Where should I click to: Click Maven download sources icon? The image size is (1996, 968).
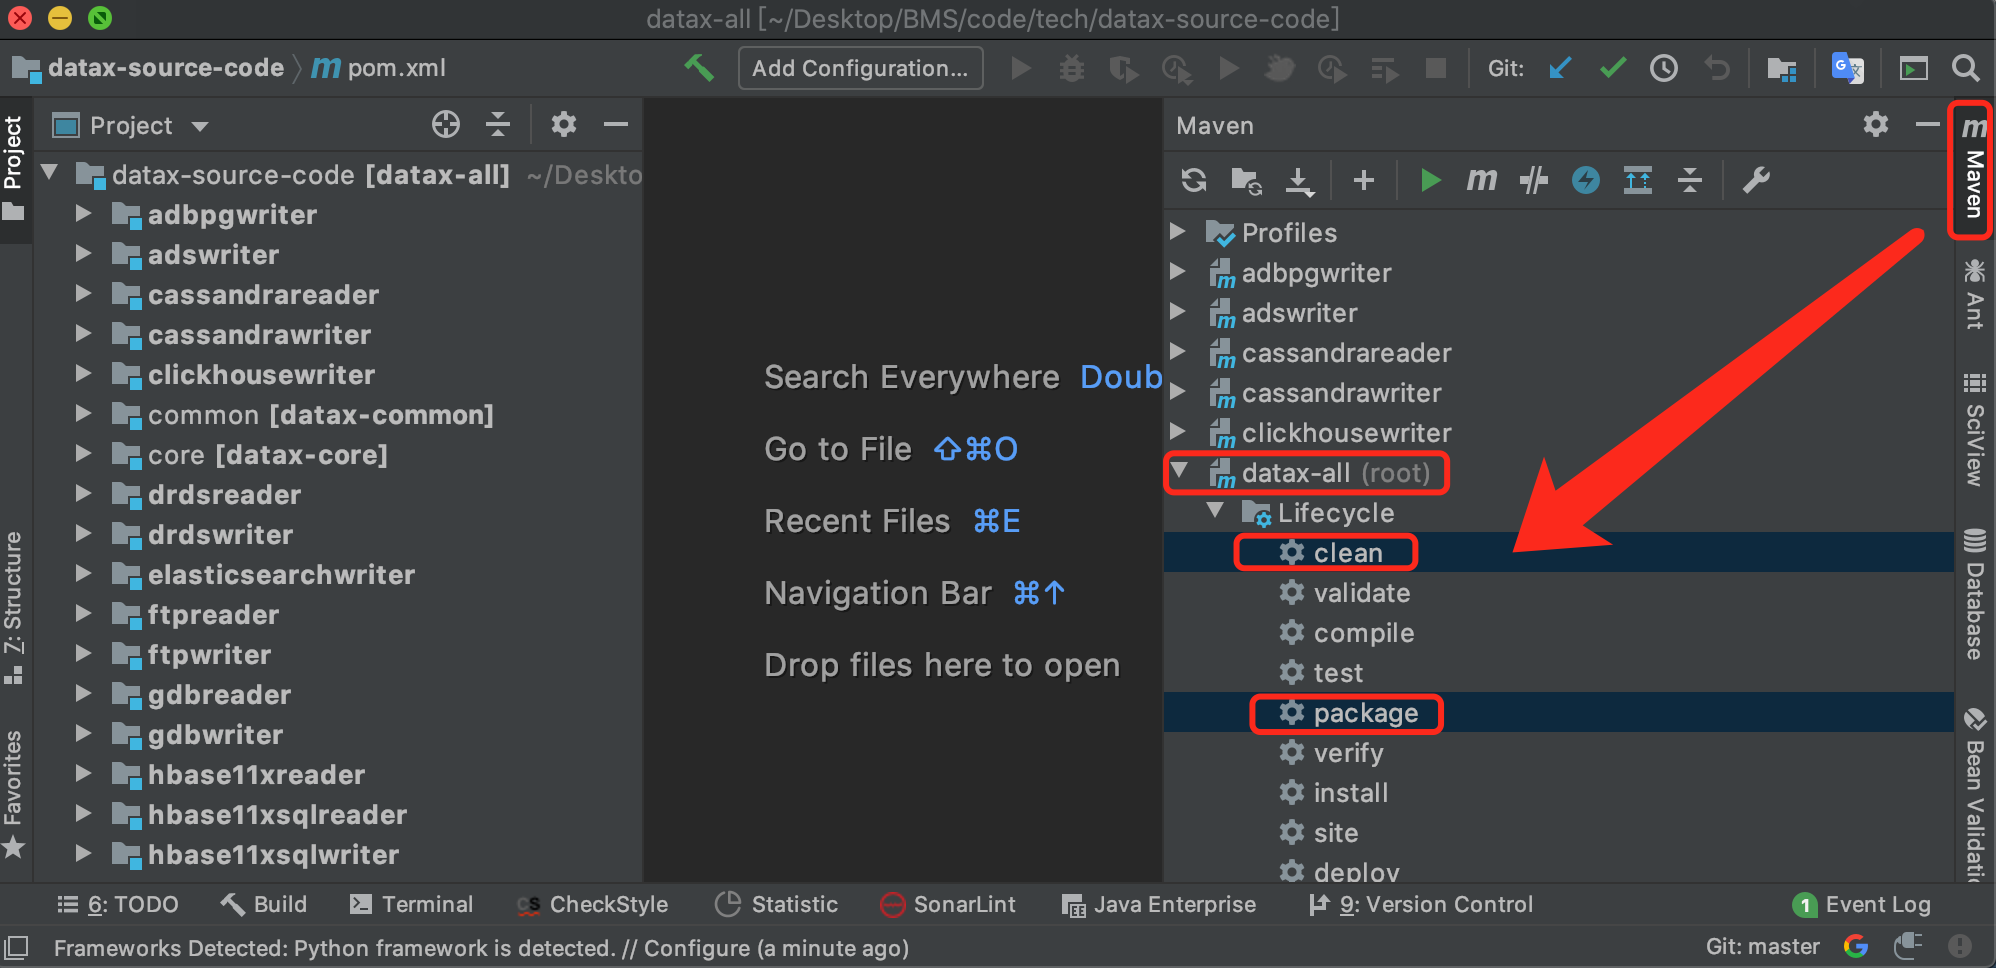[1299, 180]
